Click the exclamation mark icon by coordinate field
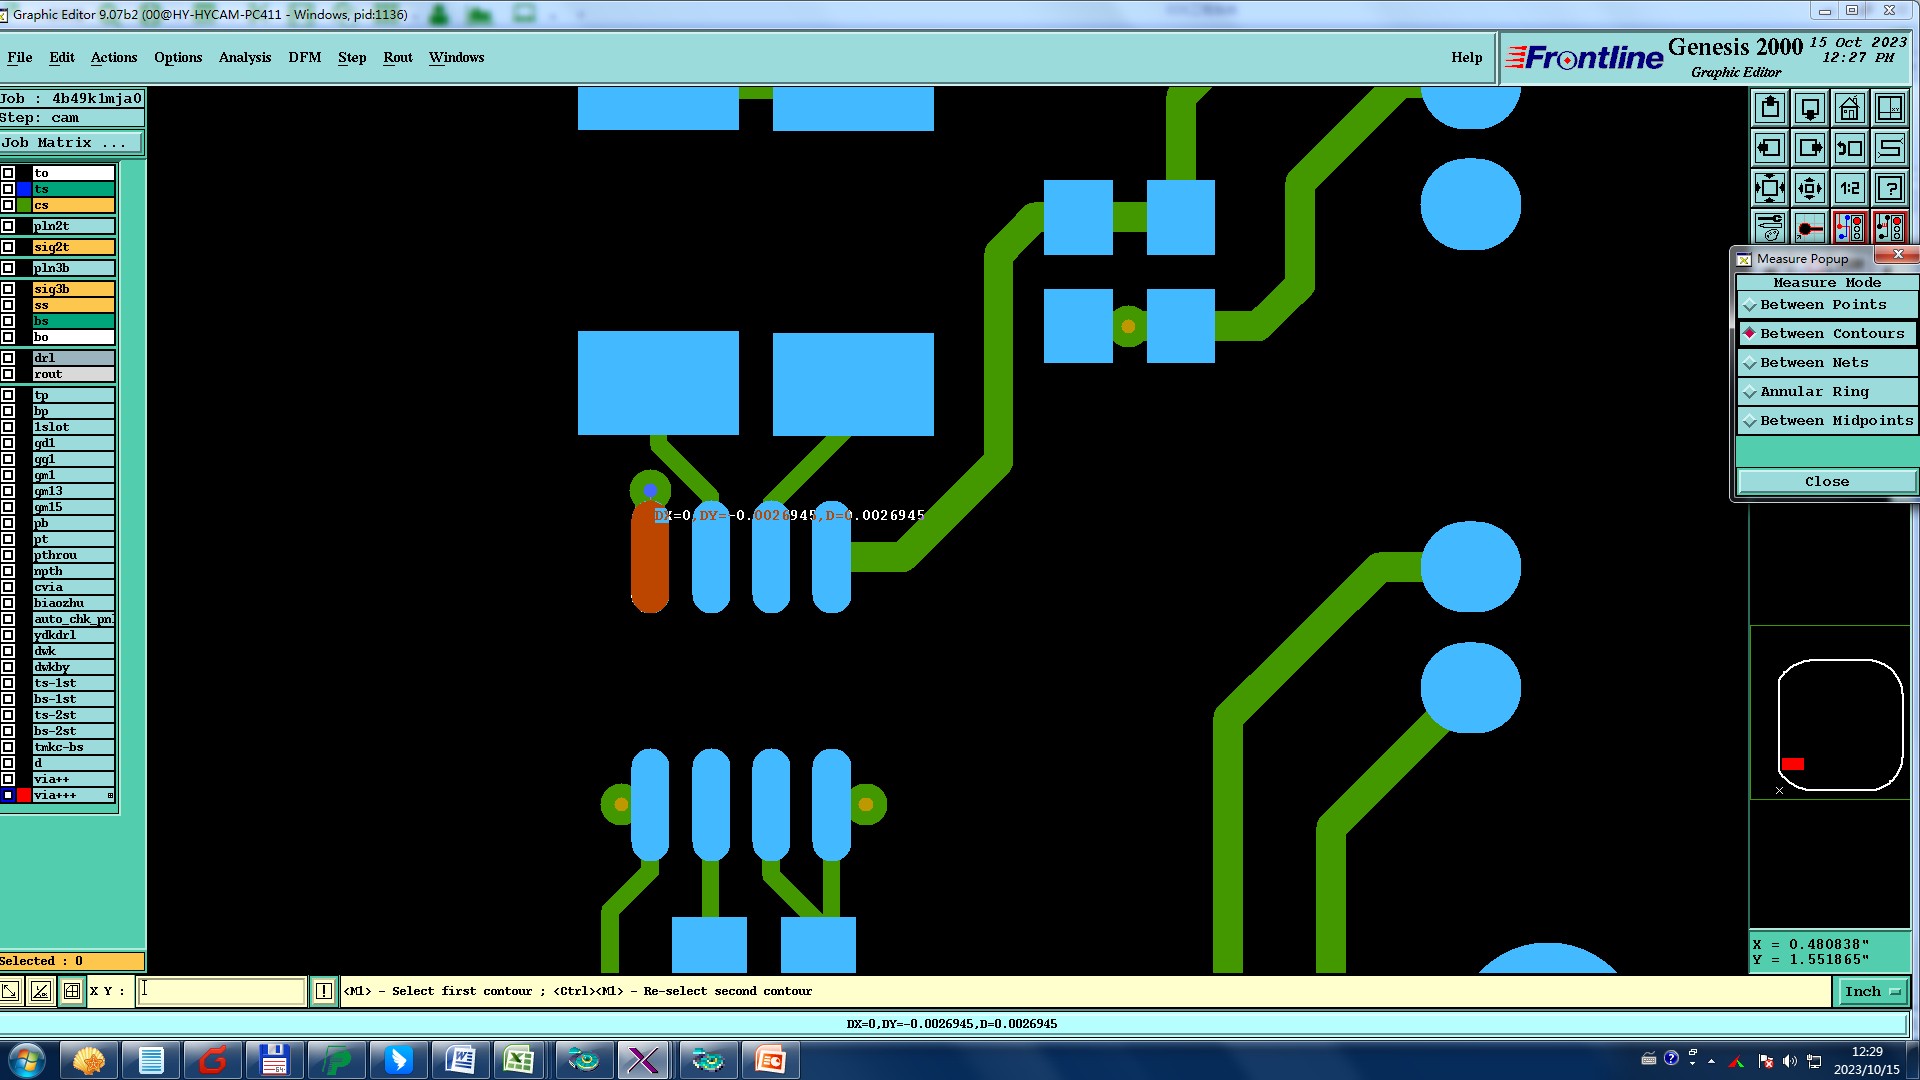The image size is (1920, 1080). (323, 991)
